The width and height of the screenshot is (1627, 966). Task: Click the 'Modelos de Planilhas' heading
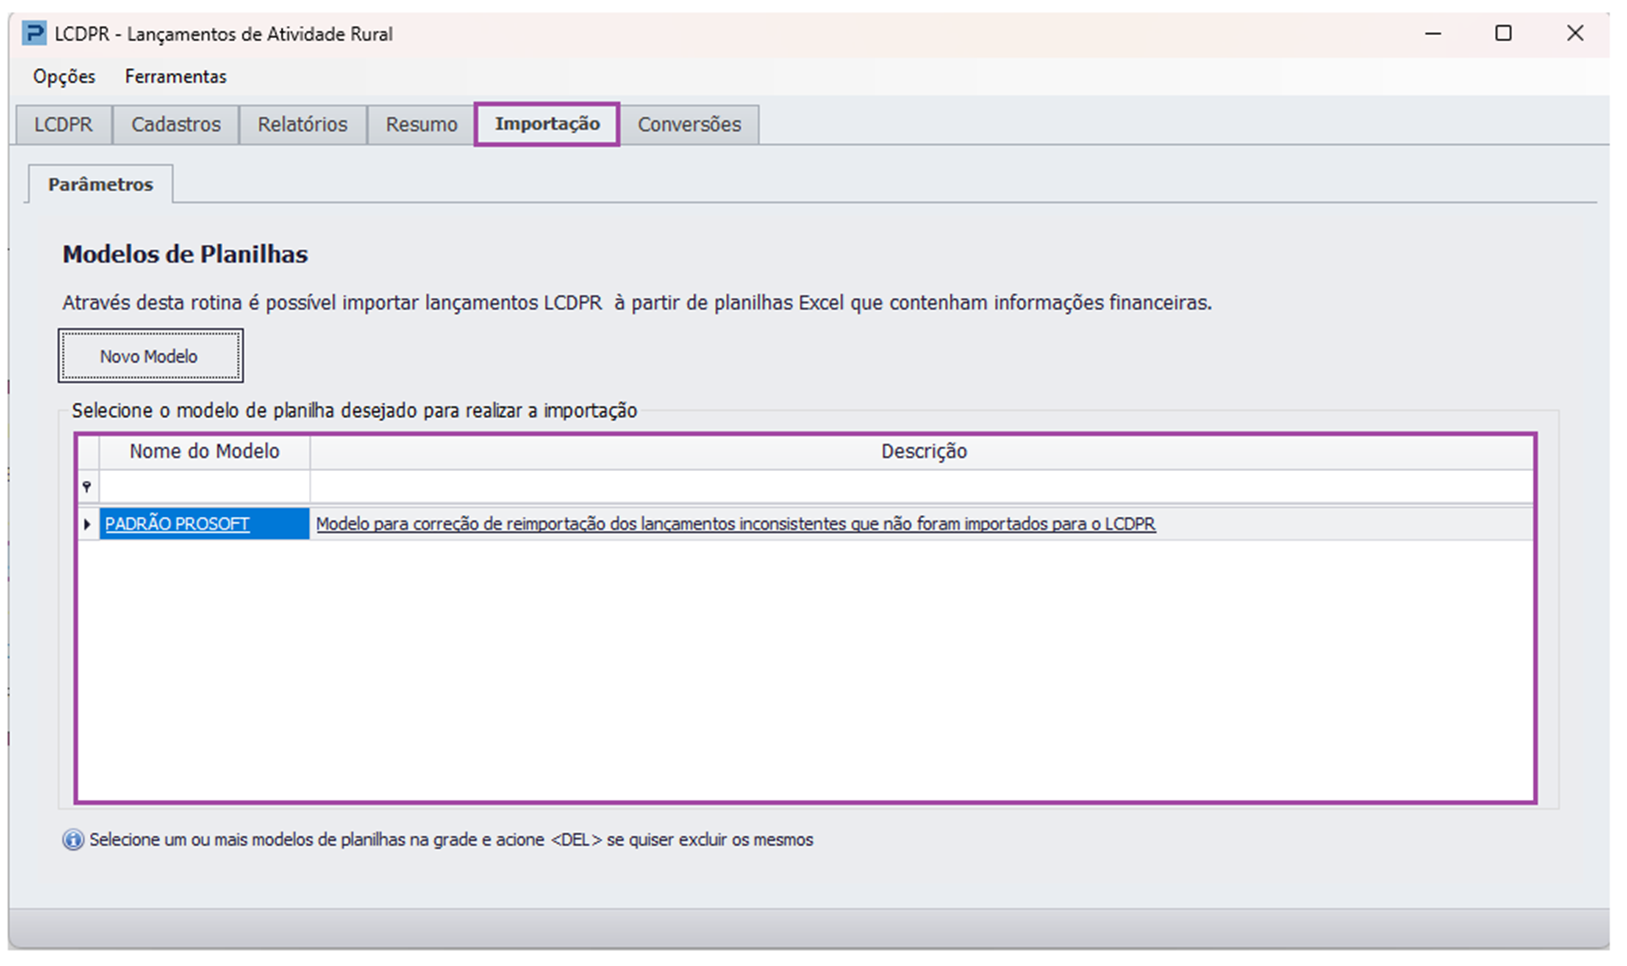click(185, 254)
